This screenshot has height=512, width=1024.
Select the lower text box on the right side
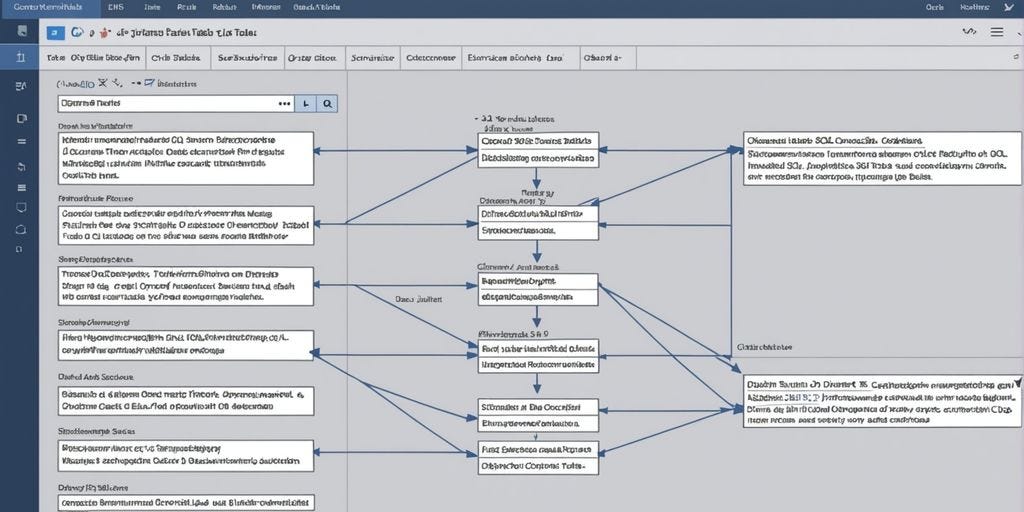882,401
